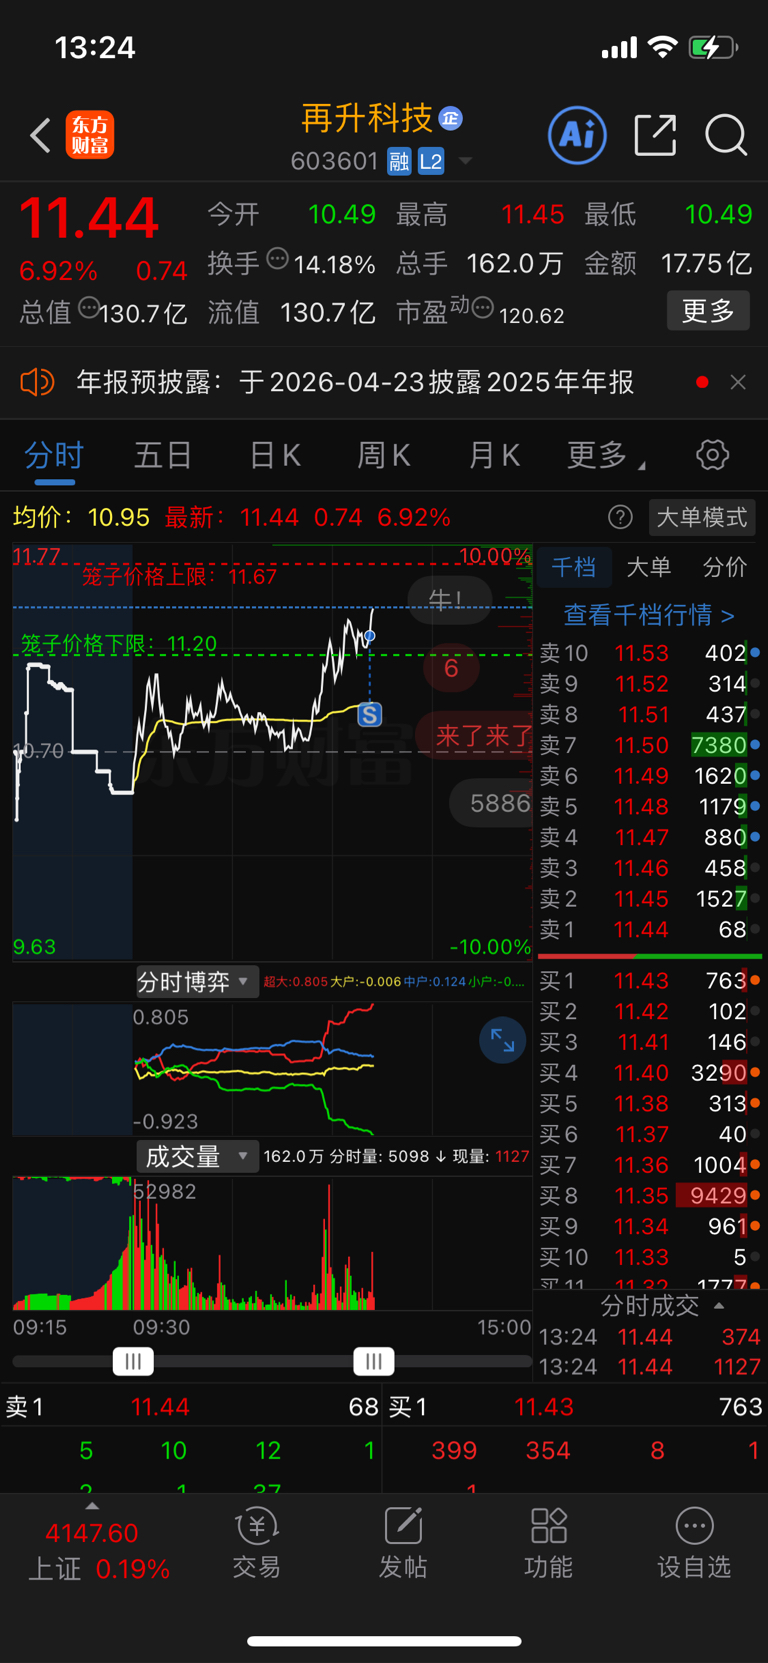Switch to the 周K tab

coord(384,456)
